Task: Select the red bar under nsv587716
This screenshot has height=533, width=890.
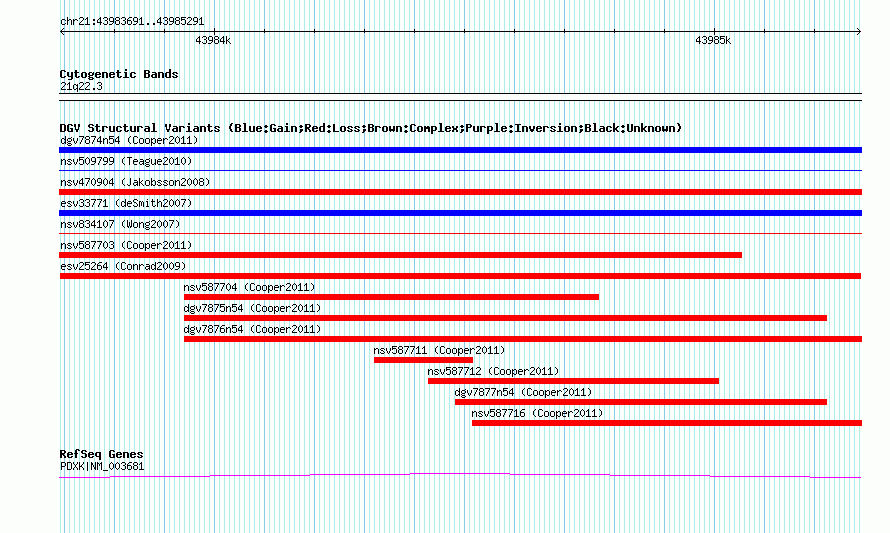Action: pos(667,423)
